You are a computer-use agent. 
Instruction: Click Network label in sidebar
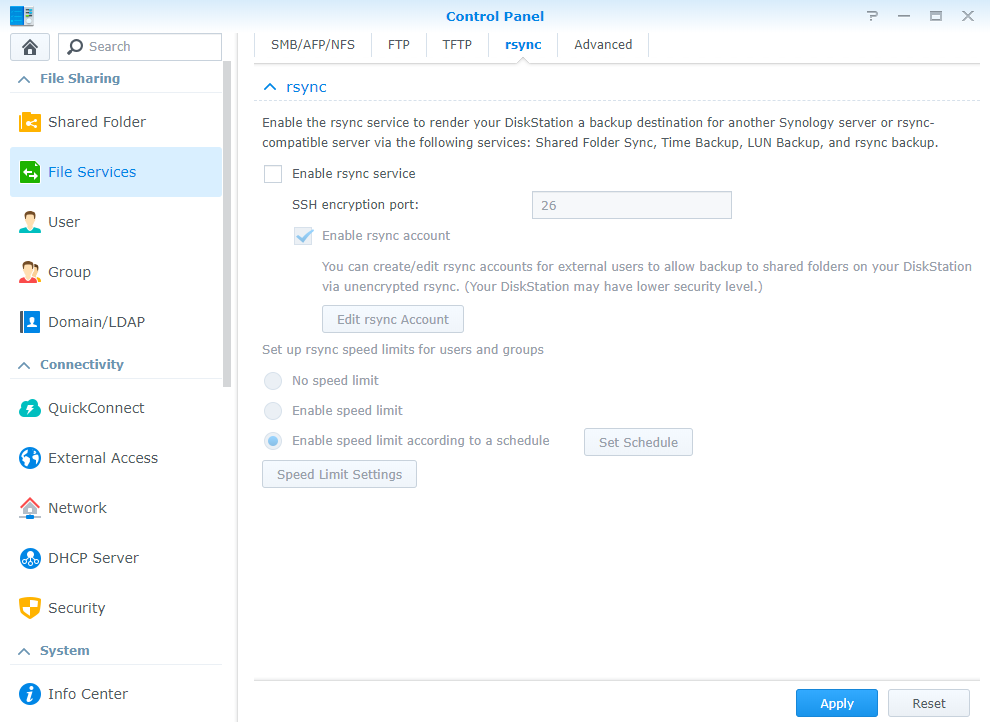pos(77,508)
